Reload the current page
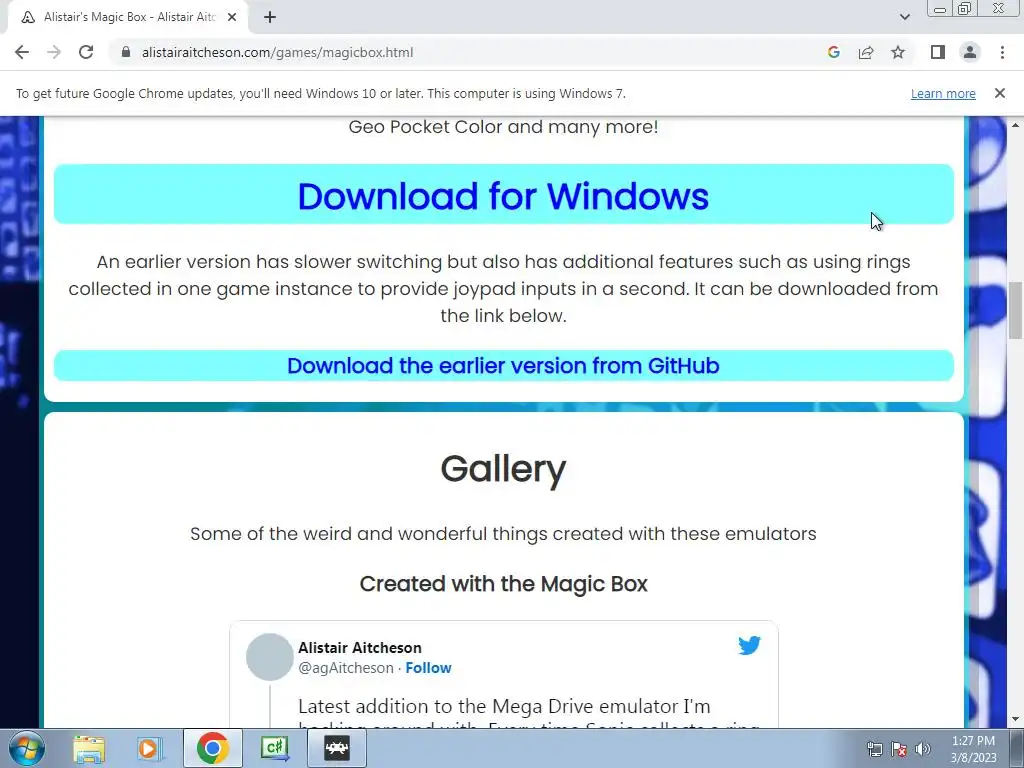This screenshot has width=1024, height=768. (x=86, y=52)
